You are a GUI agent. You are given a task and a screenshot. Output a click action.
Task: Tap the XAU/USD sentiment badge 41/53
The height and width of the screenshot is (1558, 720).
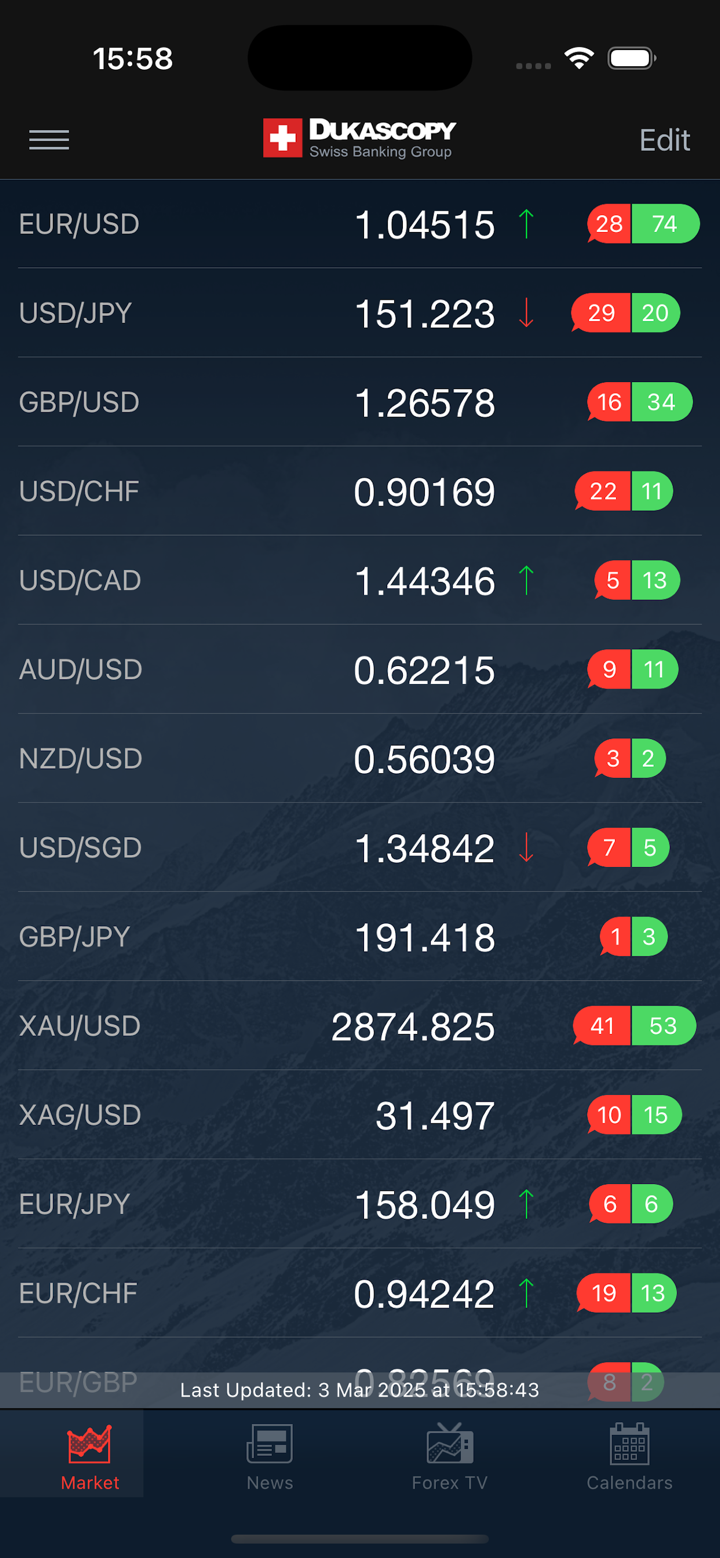pyautogui.click(x=634, y=1026)
